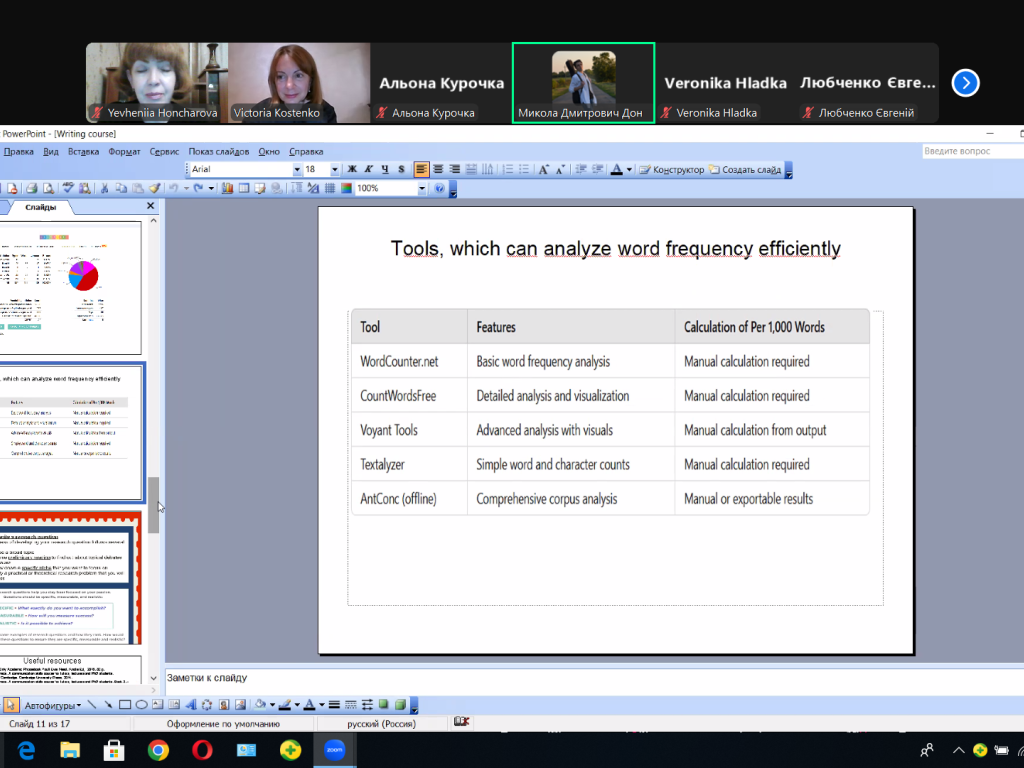
Task: Click the Создать слайд button
Action: (745, 170)
